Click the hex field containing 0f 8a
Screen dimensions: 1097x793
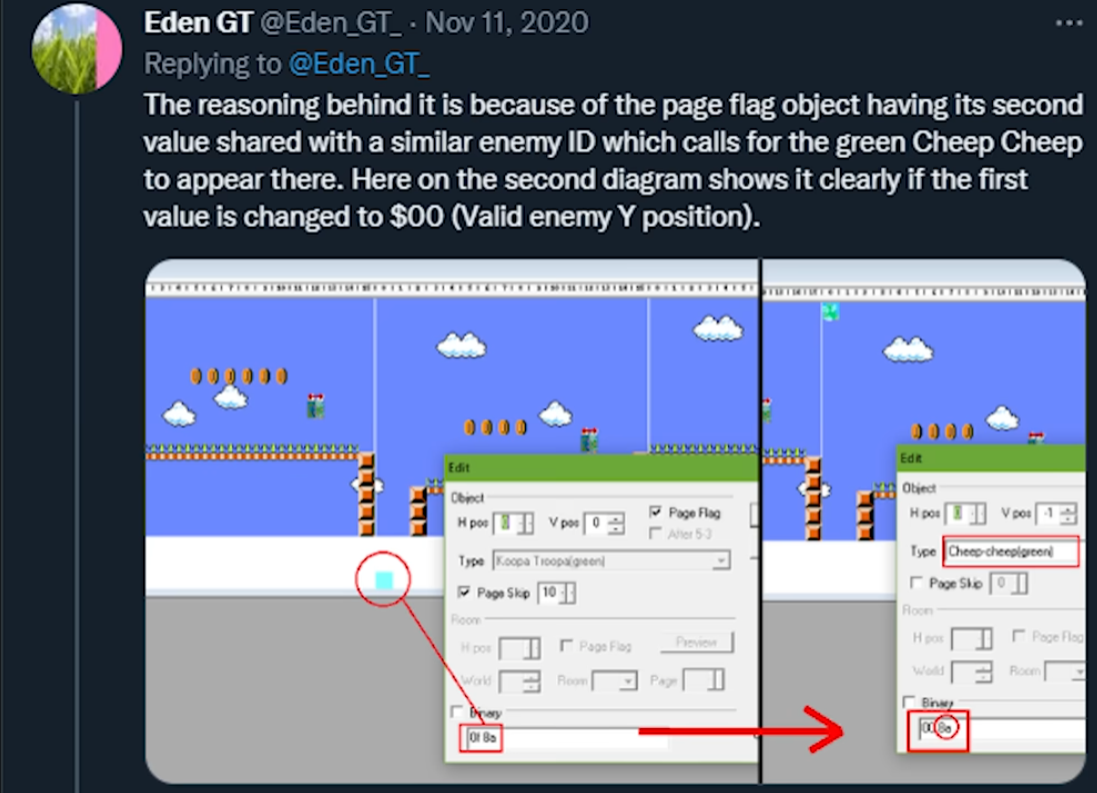pos(563,738)
